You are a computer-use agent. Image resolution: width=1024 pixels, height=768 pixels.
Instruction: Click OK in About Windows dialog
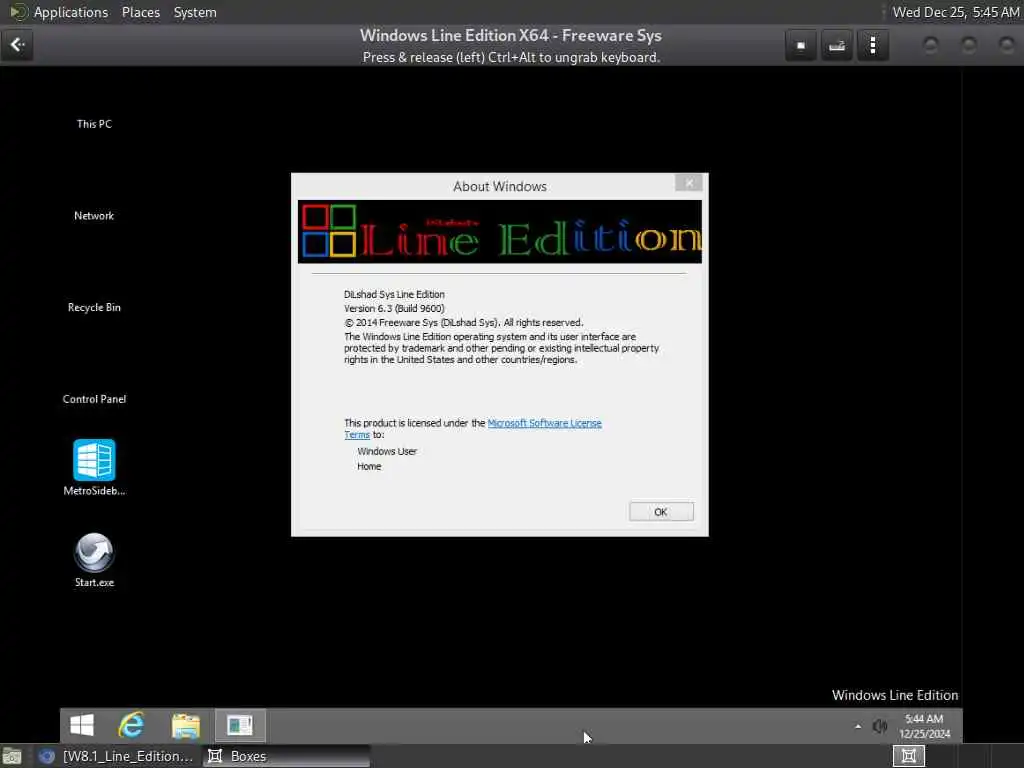pyautogui.click(x=661, y=512)
